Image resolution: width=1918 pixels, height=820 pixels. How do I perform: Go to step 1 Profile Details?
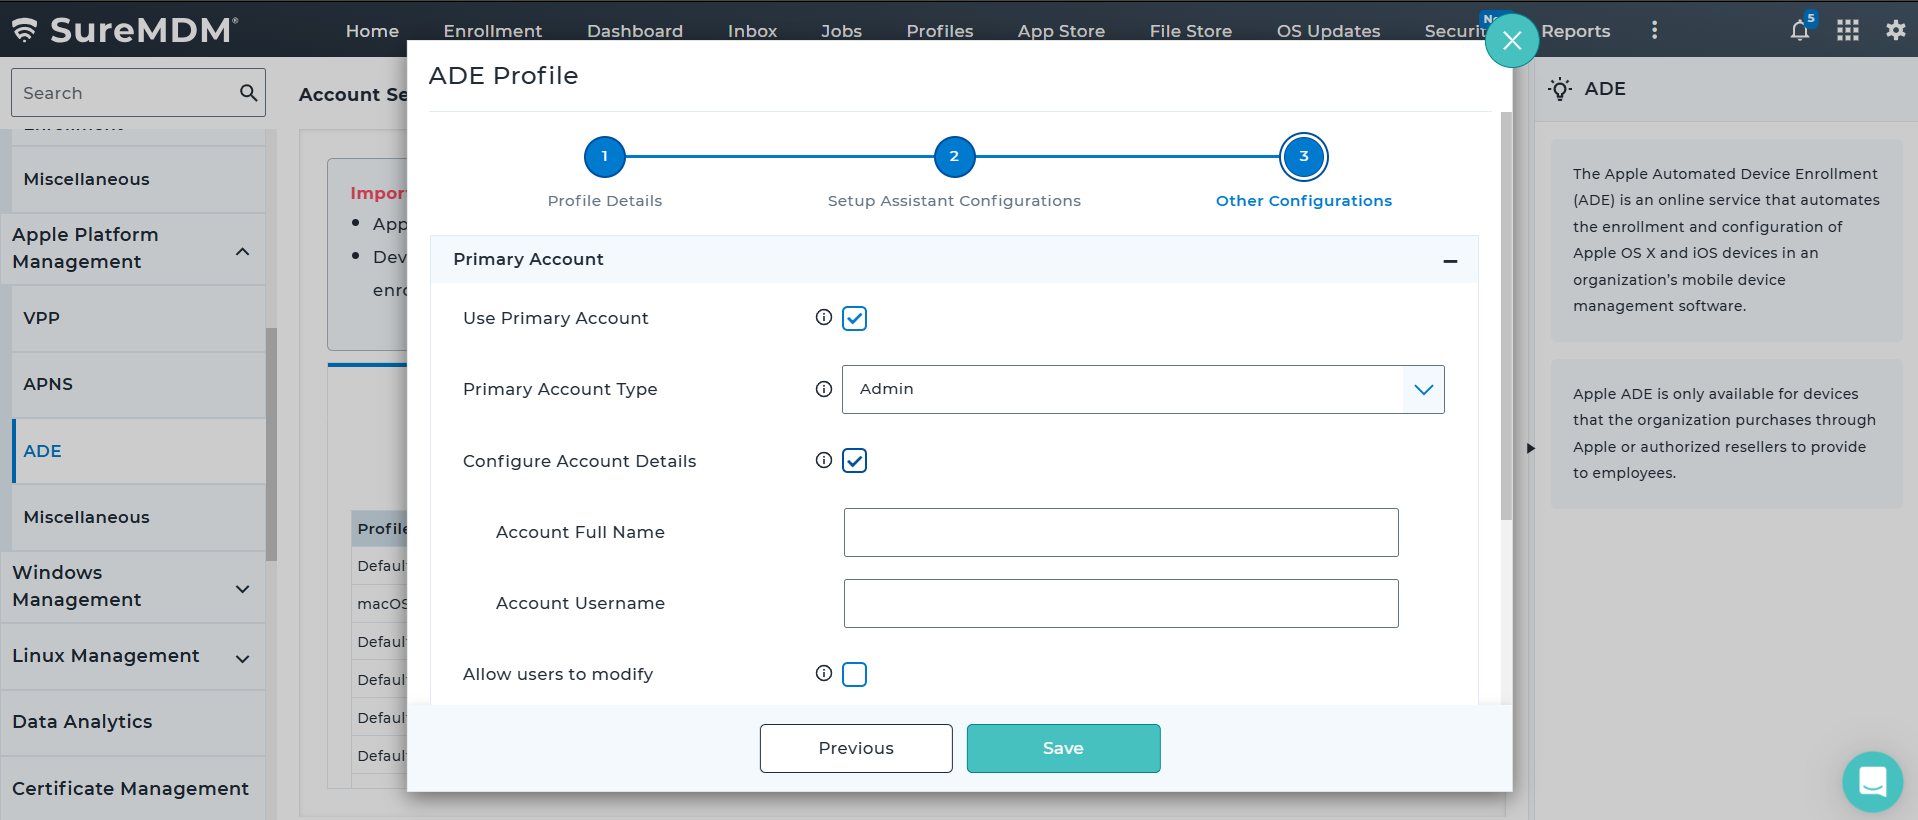[604, 157]
